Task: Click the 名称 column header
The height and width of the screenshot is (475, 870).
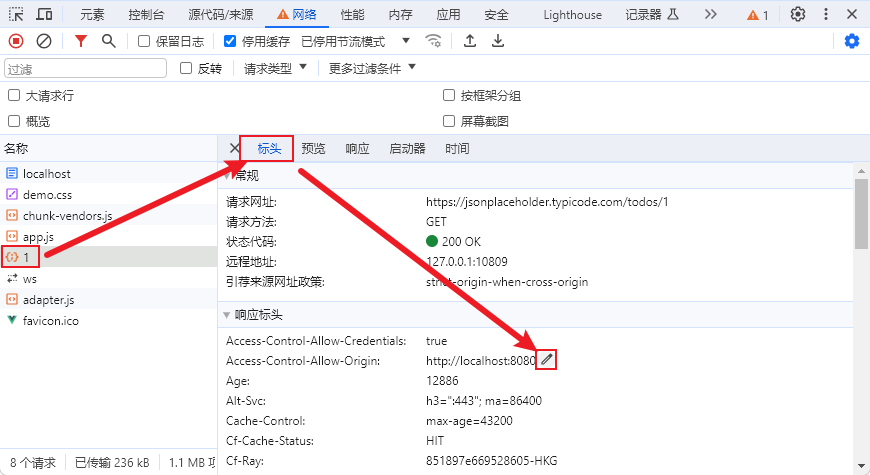Action: point(108,148)
